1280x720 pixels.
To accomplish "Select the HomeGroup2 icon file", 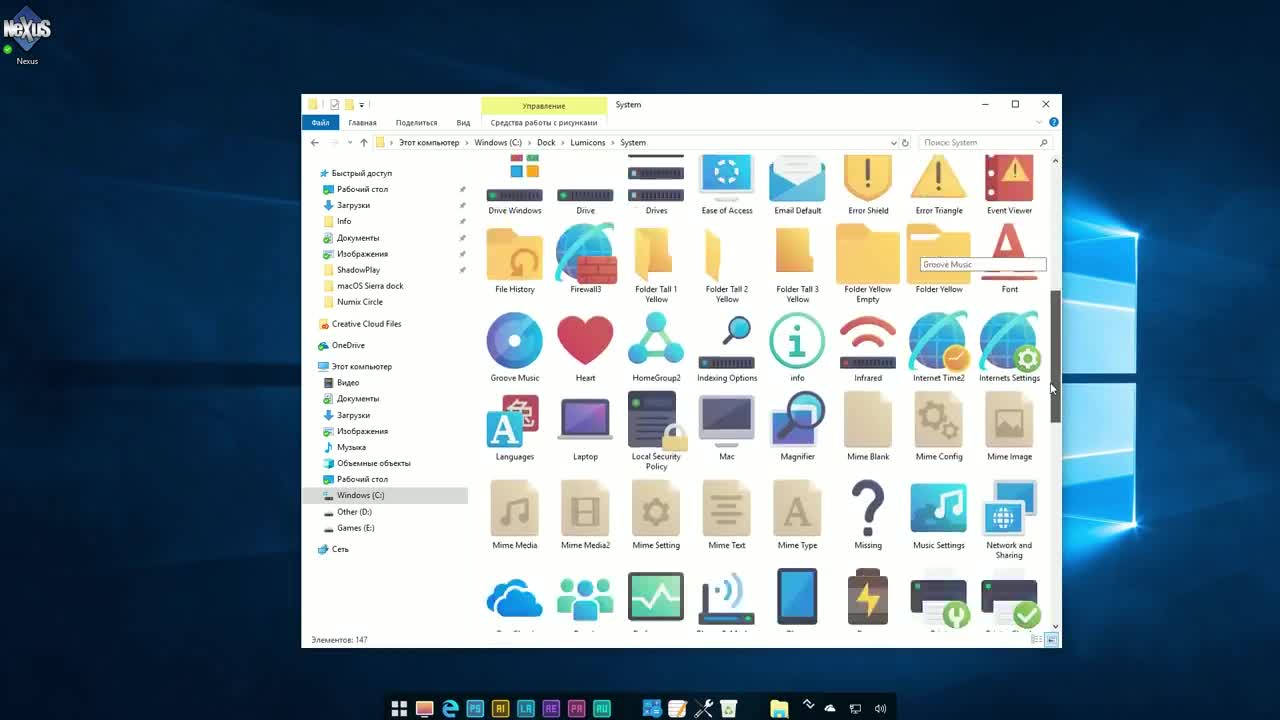I will [x=656, y=347].
